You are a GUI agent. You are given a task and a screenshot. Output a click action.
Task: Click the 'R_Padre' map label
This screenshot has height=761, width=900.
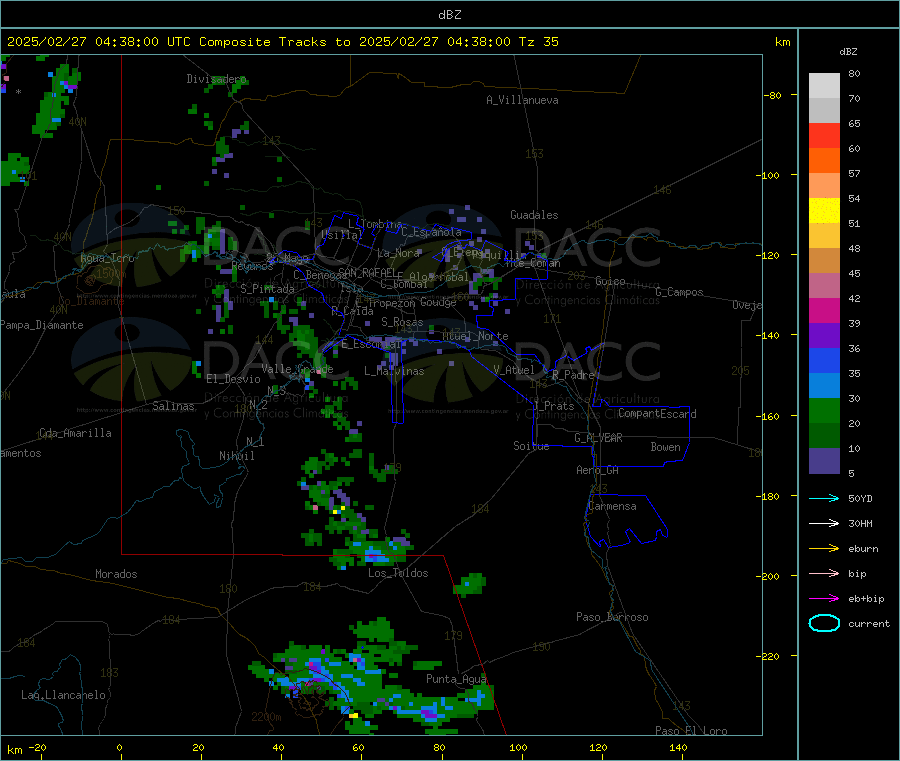tap(573, 375)
